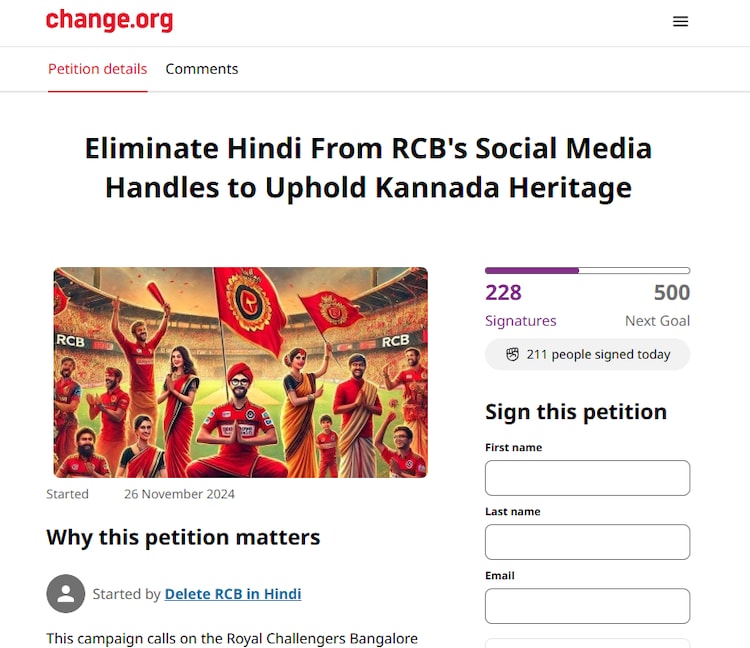Viewport: 750px width, 648px height.
Task: Click the "211 people signed today" text
Action: pos(598,355)
